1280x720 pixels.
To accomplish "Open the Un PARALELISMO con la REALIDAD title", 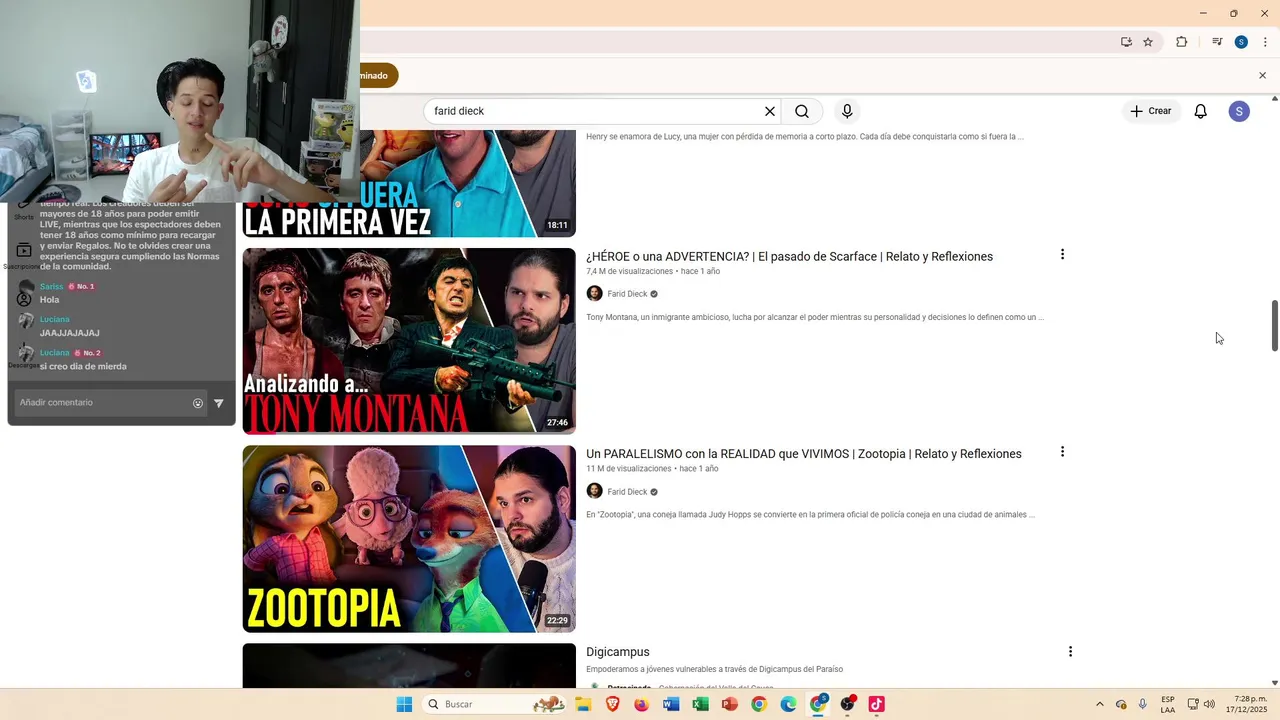I will (803, 454).
